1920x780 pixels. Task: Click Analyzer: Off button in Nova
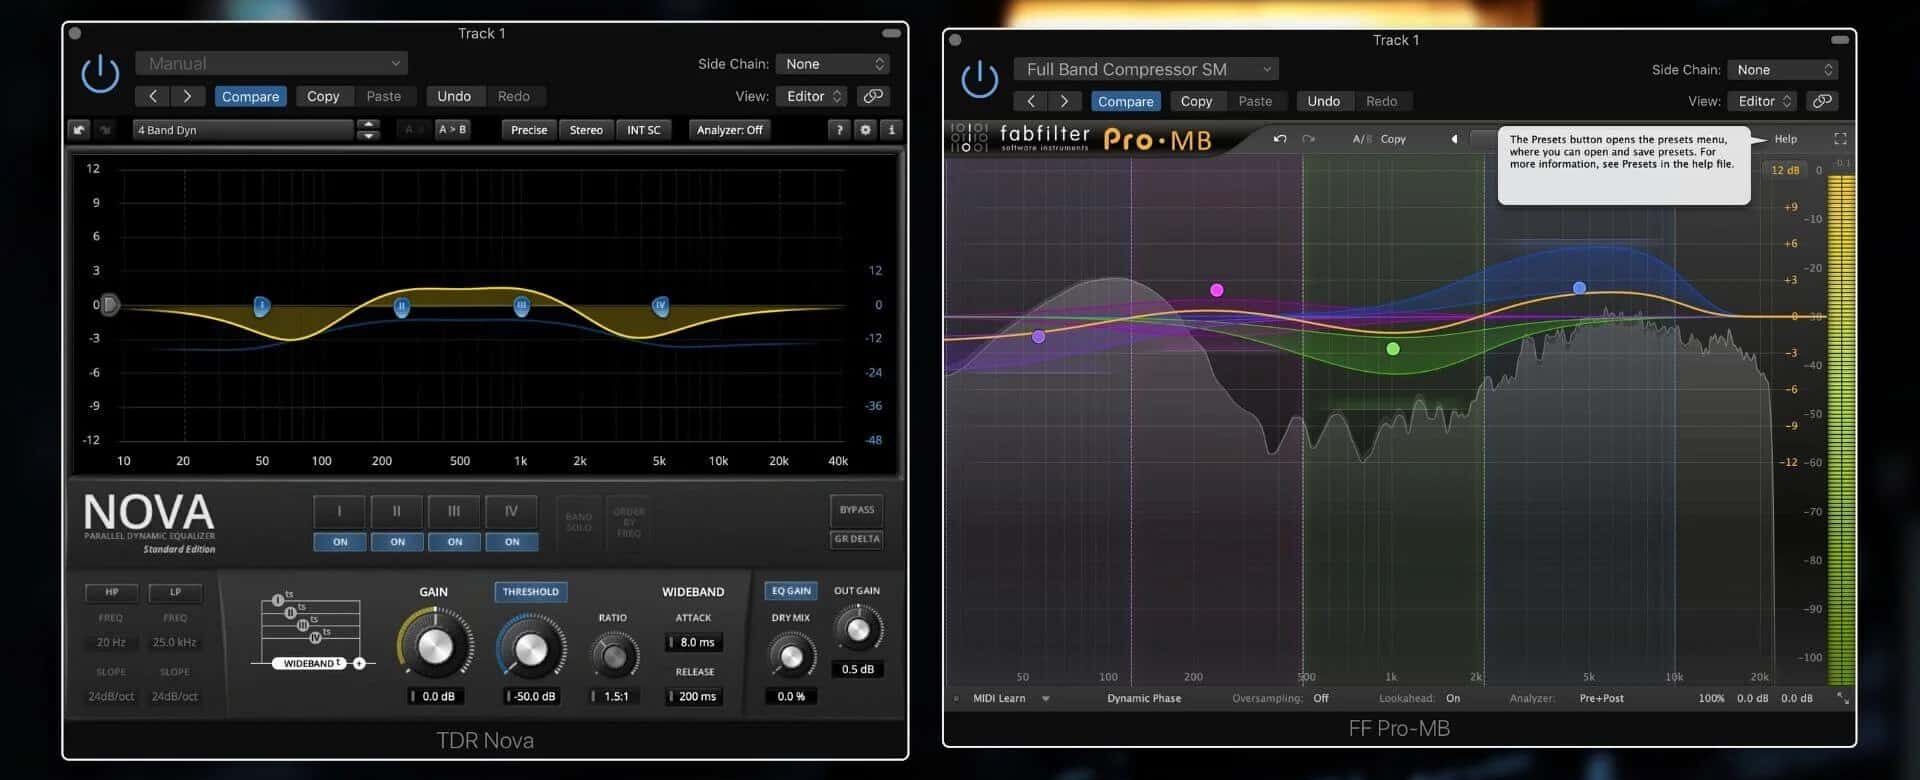point(729,130)
